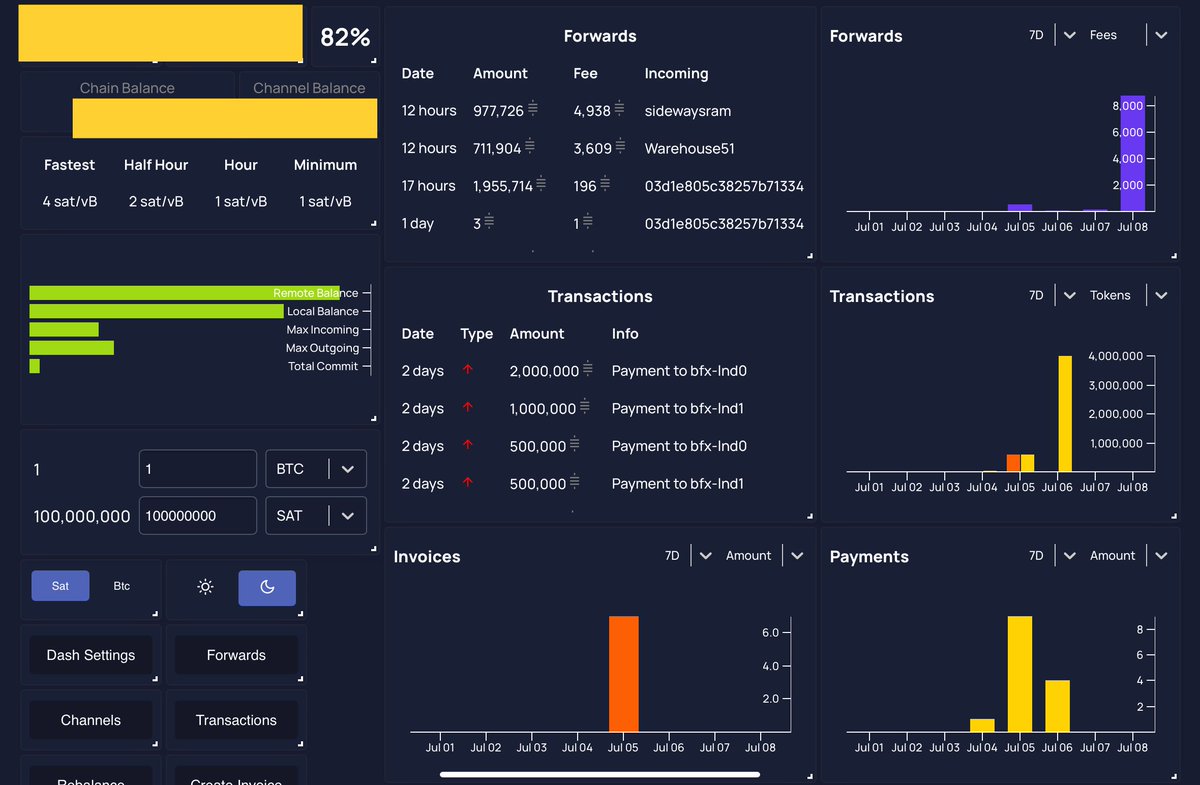Click SAT amount input field with 100000000
Viewport: 1200px width, 785px height.
[x=198, y=516]
